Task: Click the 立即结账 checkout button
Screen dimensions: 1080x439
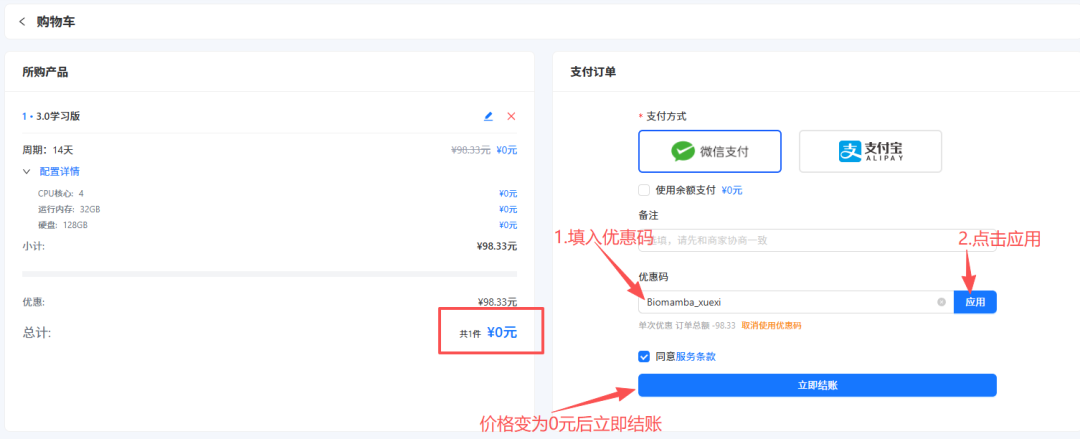Action: (817, 385)
